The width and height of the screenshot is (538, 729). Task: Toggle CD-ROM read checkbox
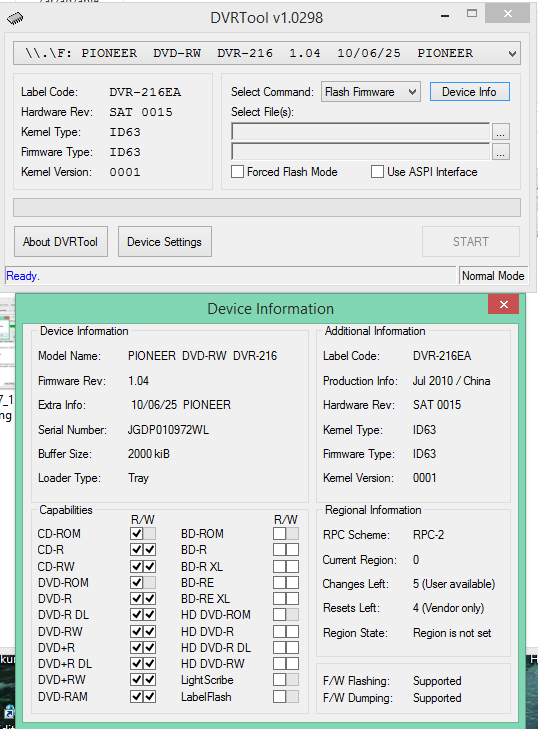pos(137,533)
